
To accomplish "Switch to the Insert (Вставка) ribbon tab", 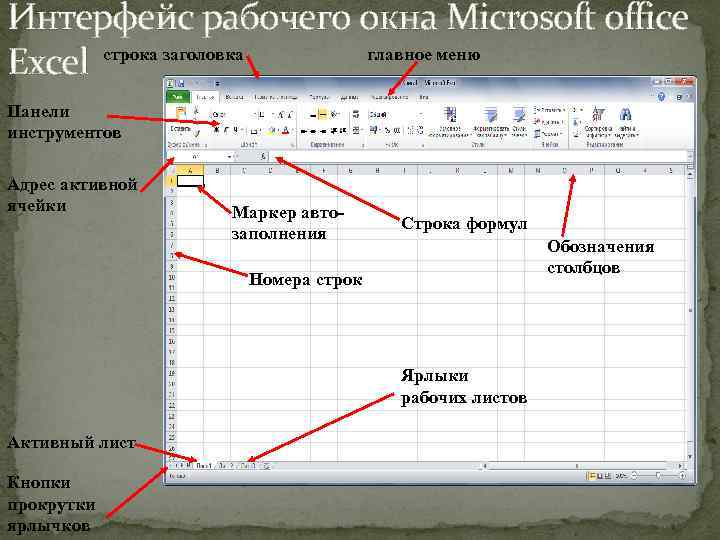I will click(234, 97).
